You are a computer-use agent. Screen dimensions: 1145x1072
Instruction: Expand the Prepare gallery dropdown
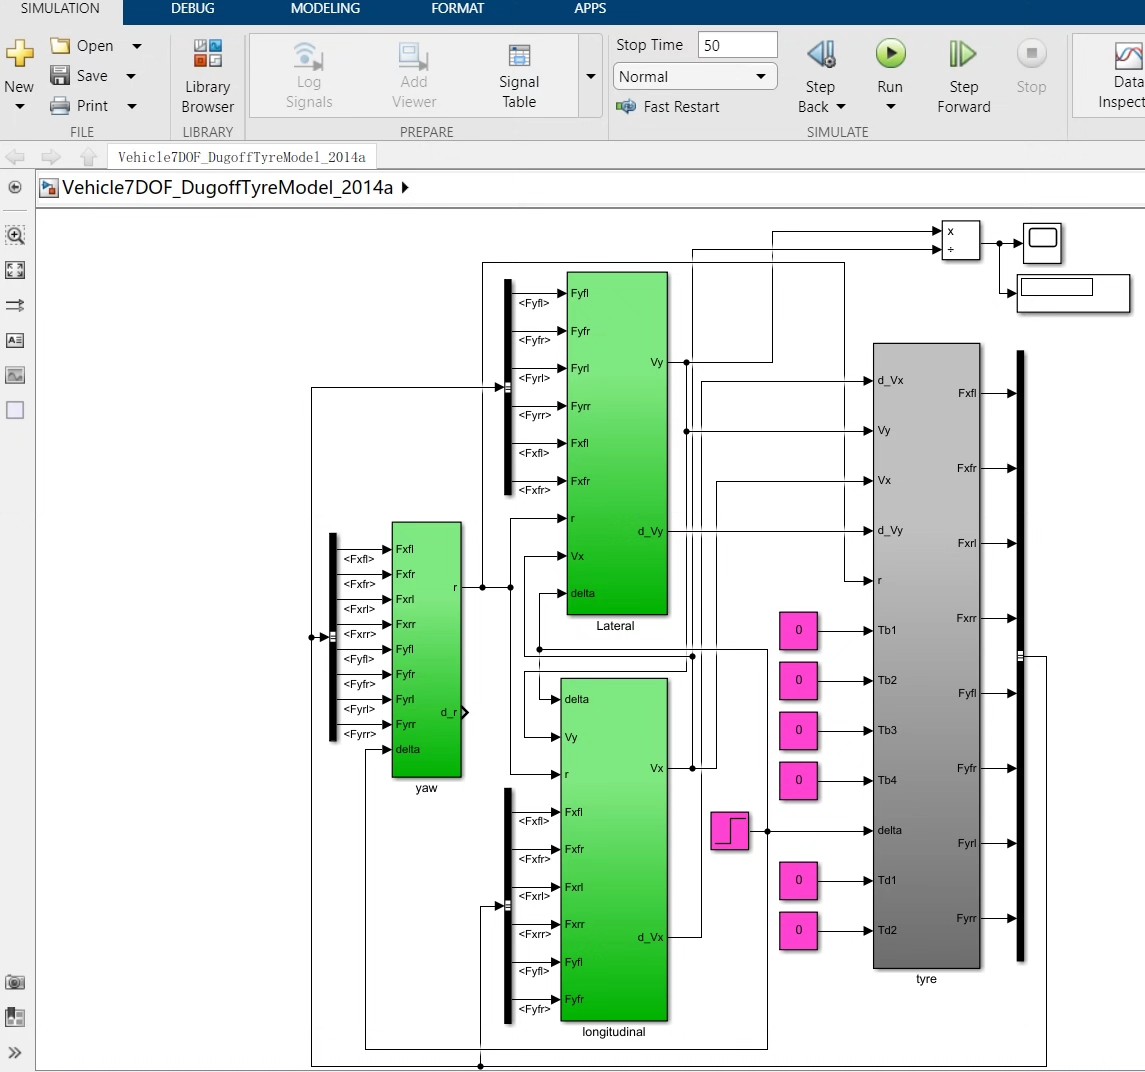click(x=591, y=76)
